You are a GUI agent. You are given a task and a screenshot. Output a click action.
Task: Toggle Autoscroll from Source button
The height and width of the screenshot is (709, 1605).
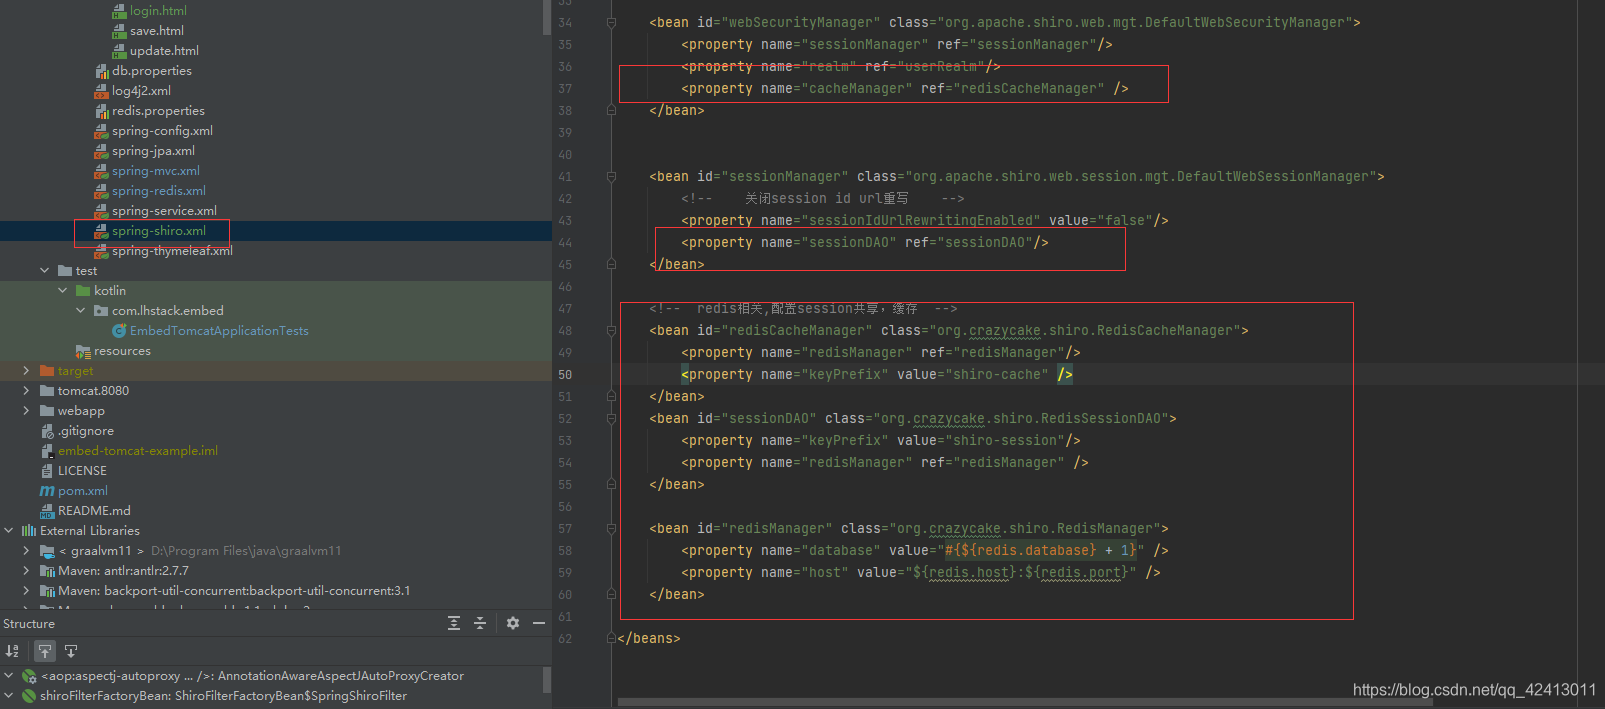[71, 651]
